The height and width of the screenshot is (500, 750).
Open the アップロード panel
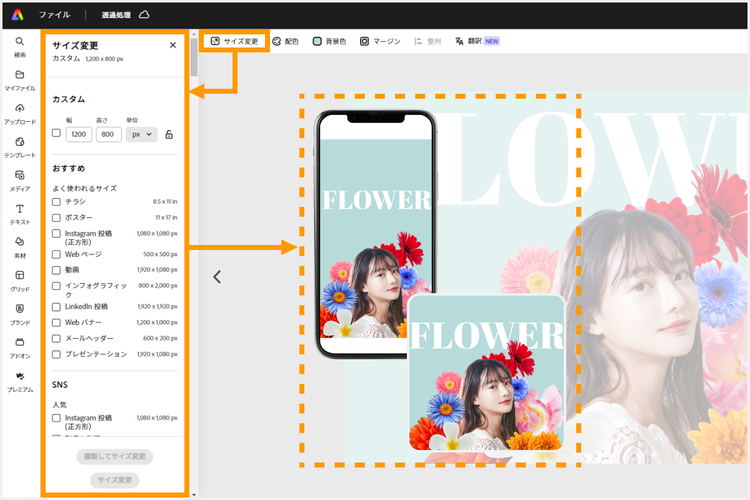(20, 114)
